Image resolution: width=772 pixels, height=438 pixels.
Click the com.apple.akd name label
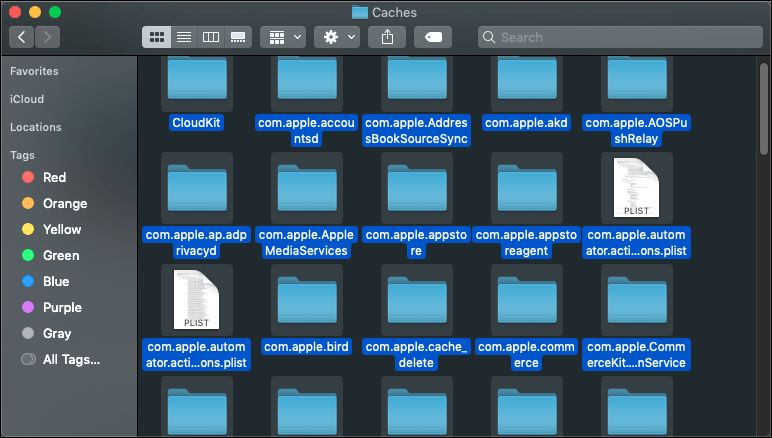pyautogui.click(x=526, y=123)
